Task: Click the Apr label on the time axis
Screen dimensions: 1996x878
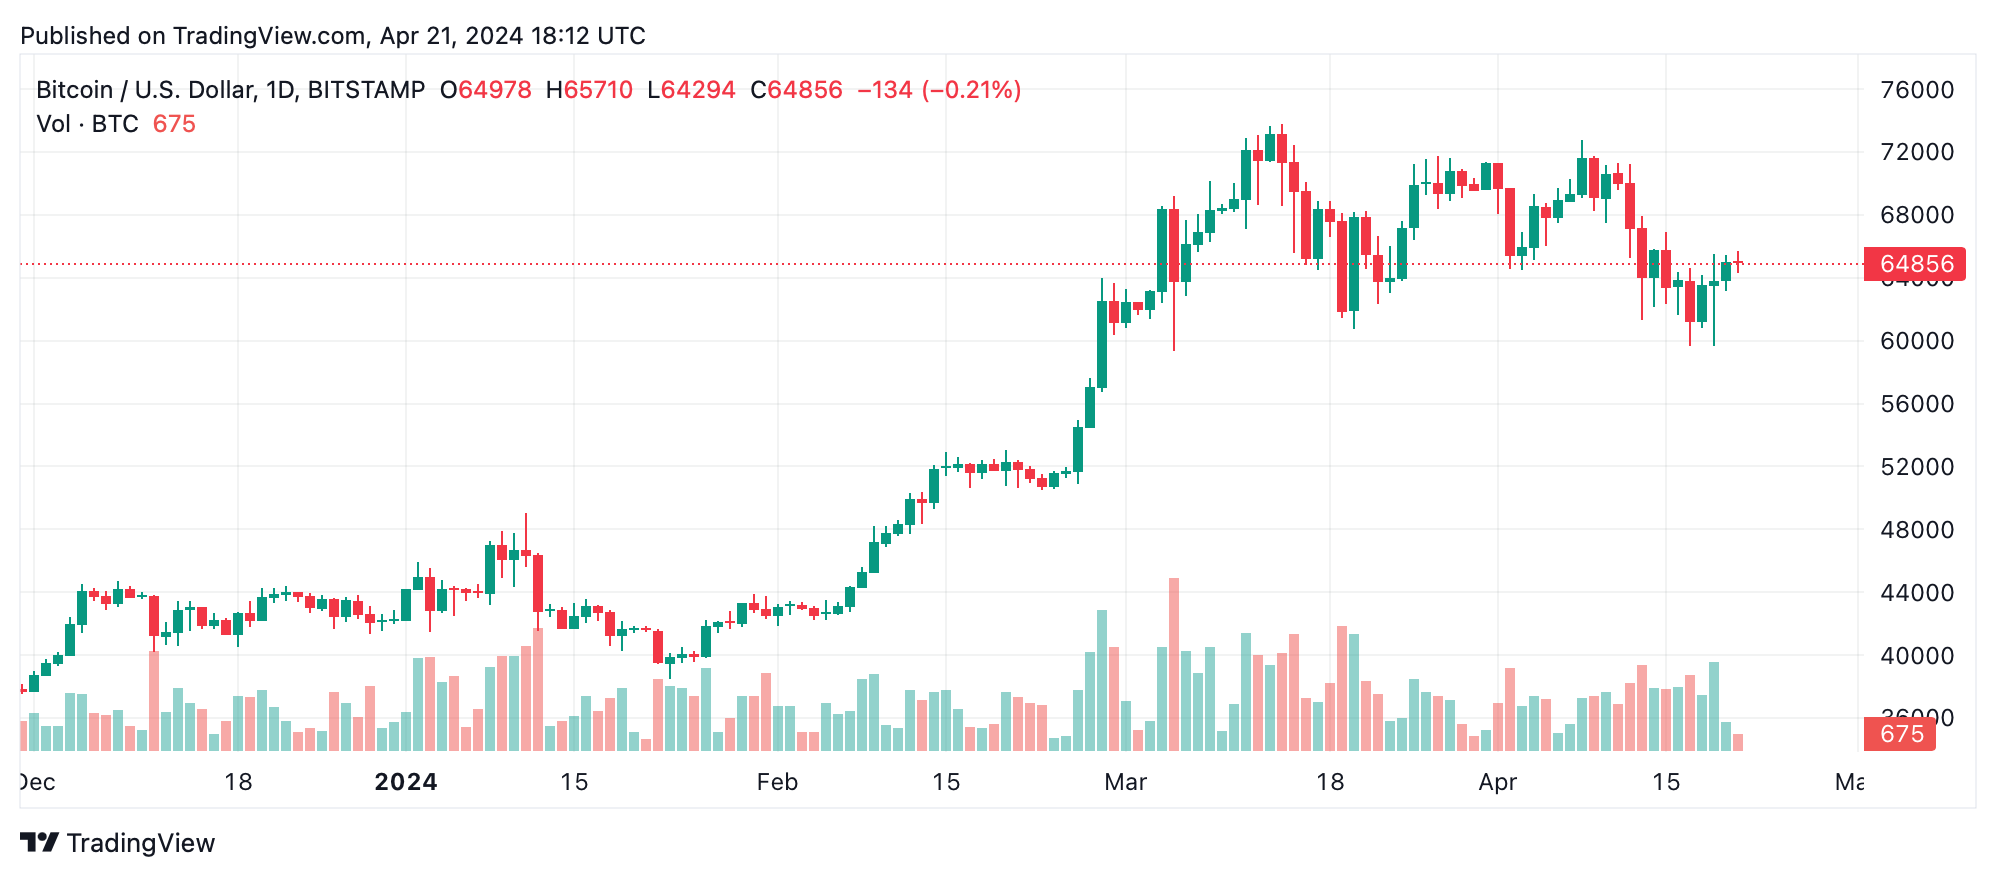Action: point(1497,782)
